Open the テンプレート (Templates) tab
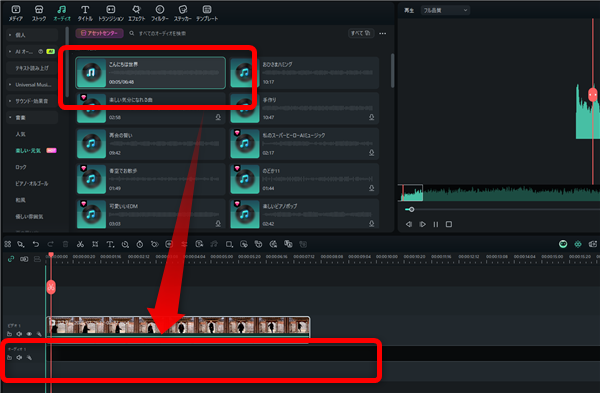 coord(207,13)
